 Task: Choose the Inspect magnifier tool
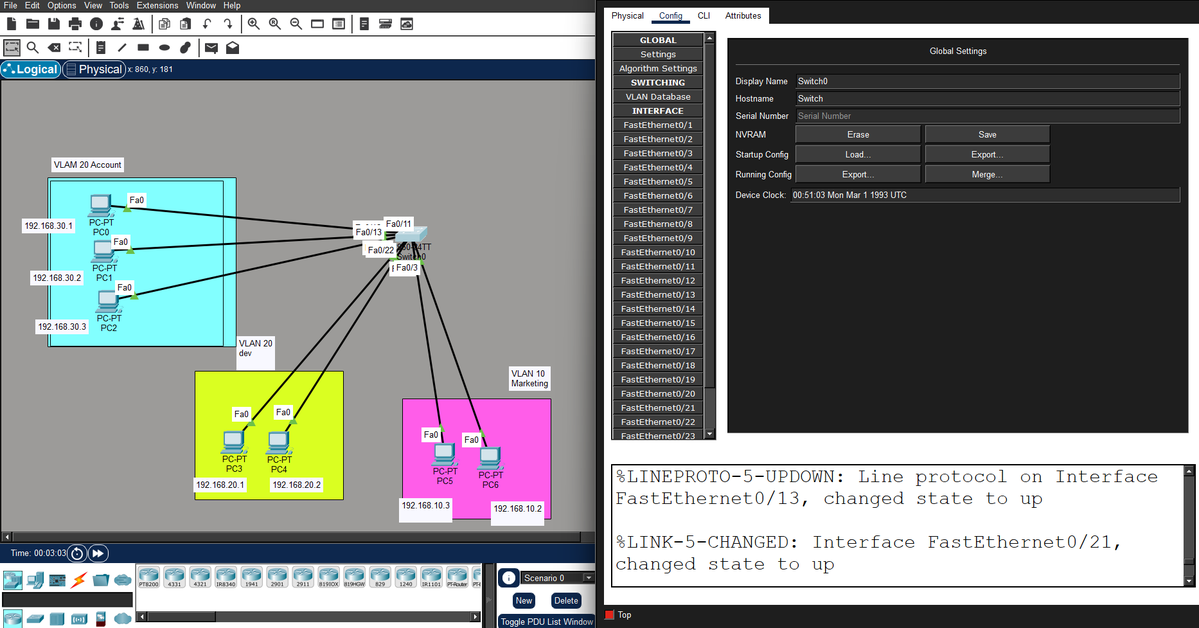[x=33, y=47]
